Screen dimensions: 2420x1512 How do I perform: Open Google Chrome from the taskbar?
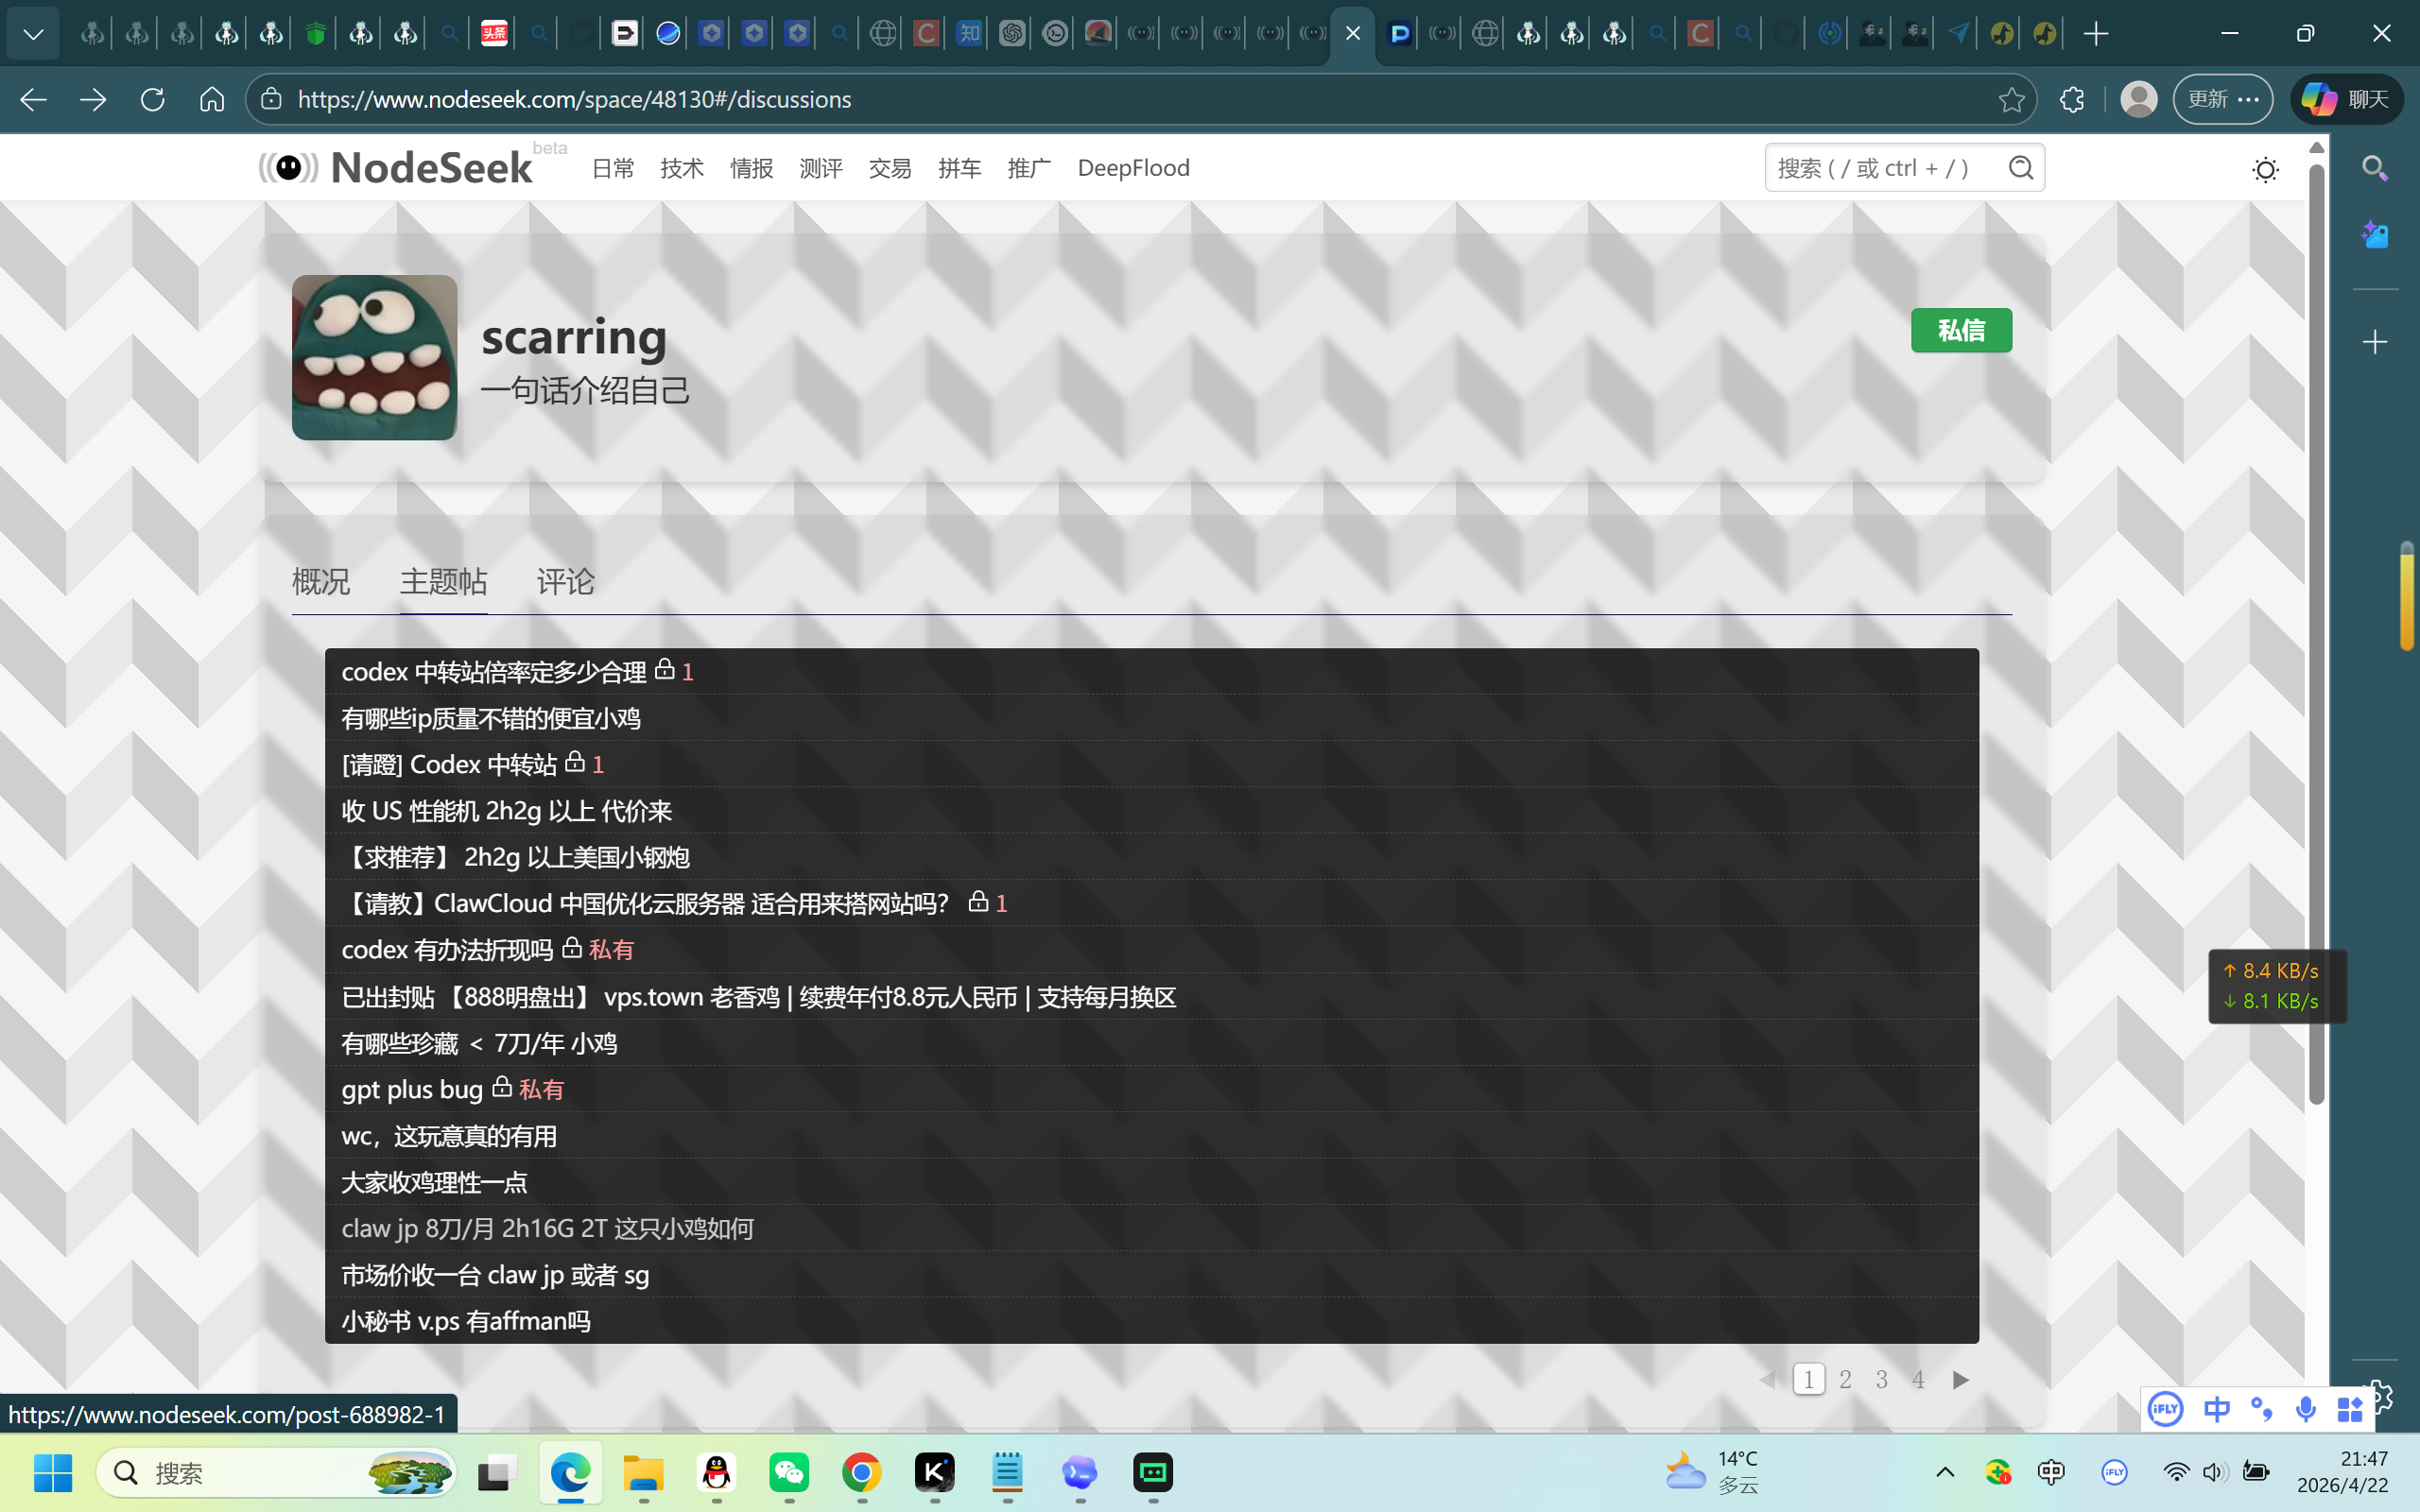[x=861, y=1472]
